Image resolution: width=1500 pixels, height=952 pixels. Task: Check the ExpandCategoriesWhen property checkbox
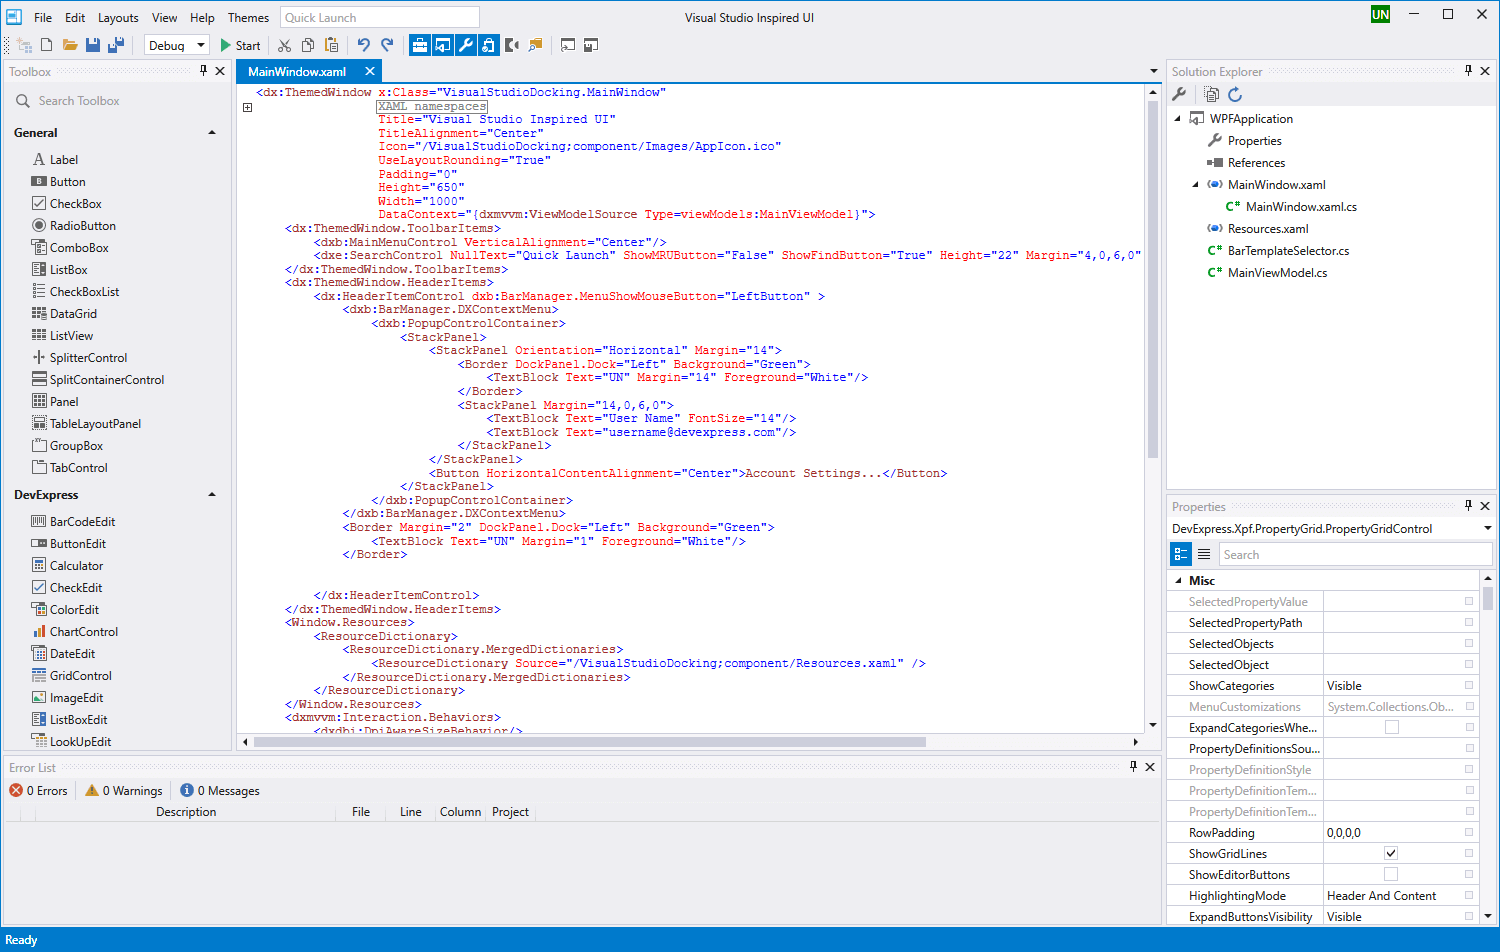1391,727
